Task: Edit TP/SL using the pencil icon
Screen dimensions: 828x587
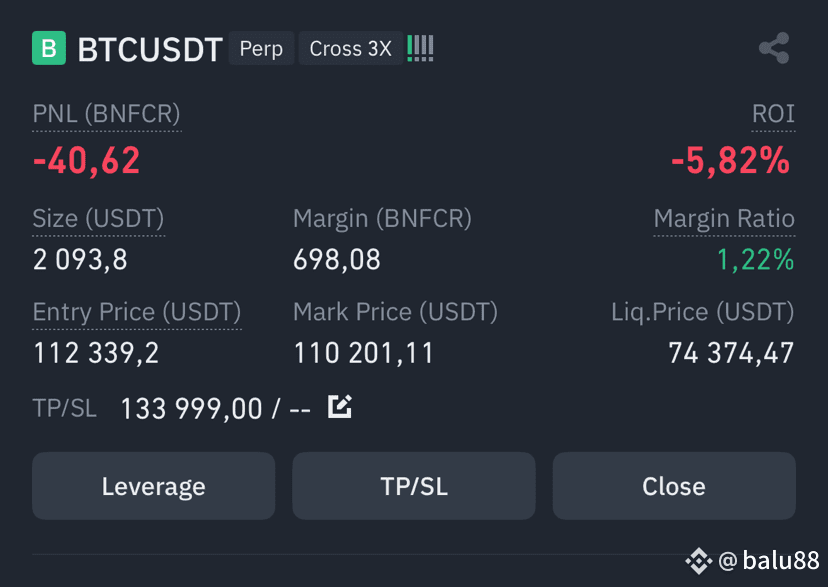Action: pyautogui.click(x=340, y=406)
